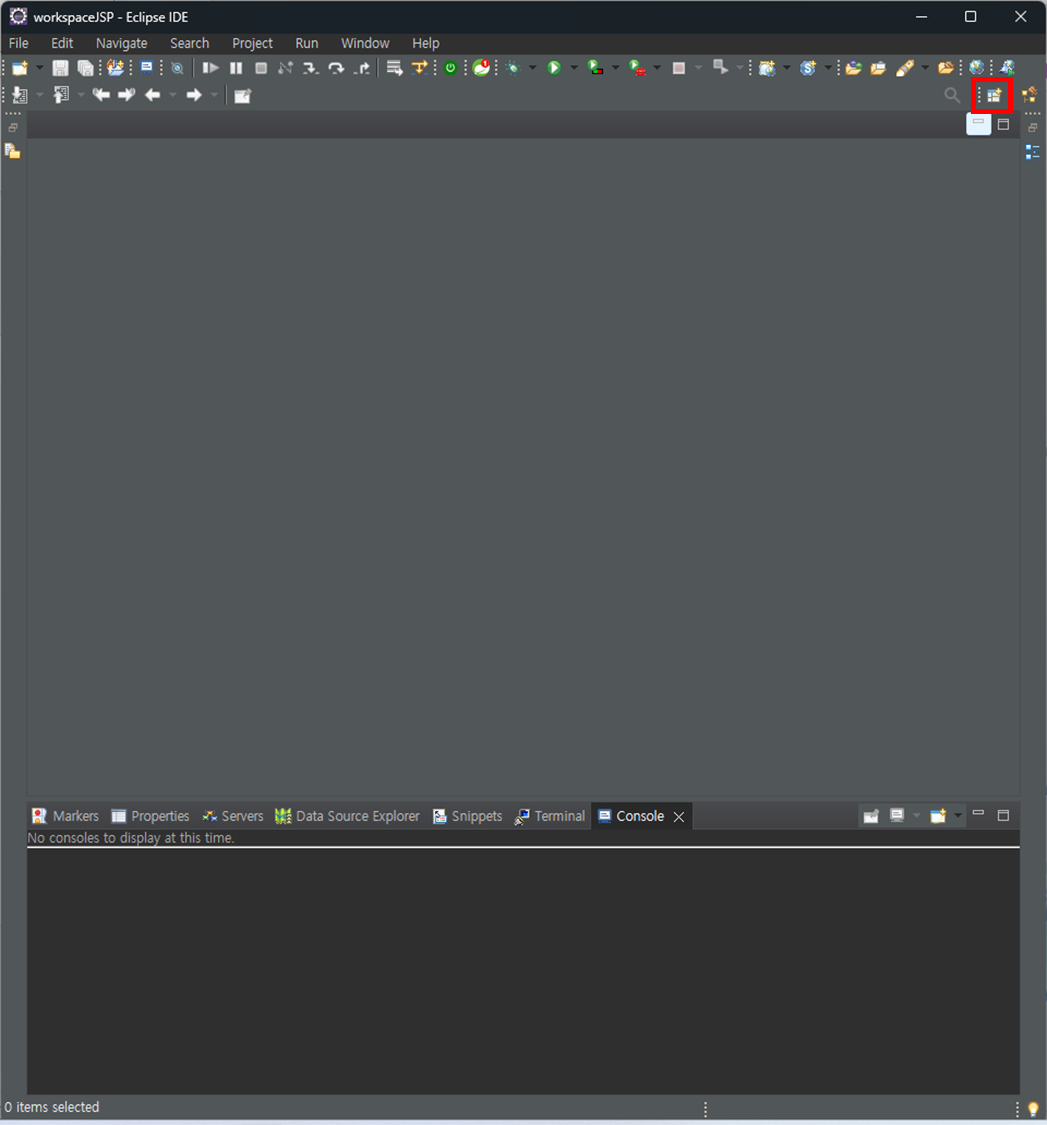Click the Open Task folder icon
This screenshot has height=1125, width=1047.
(878, 68)
